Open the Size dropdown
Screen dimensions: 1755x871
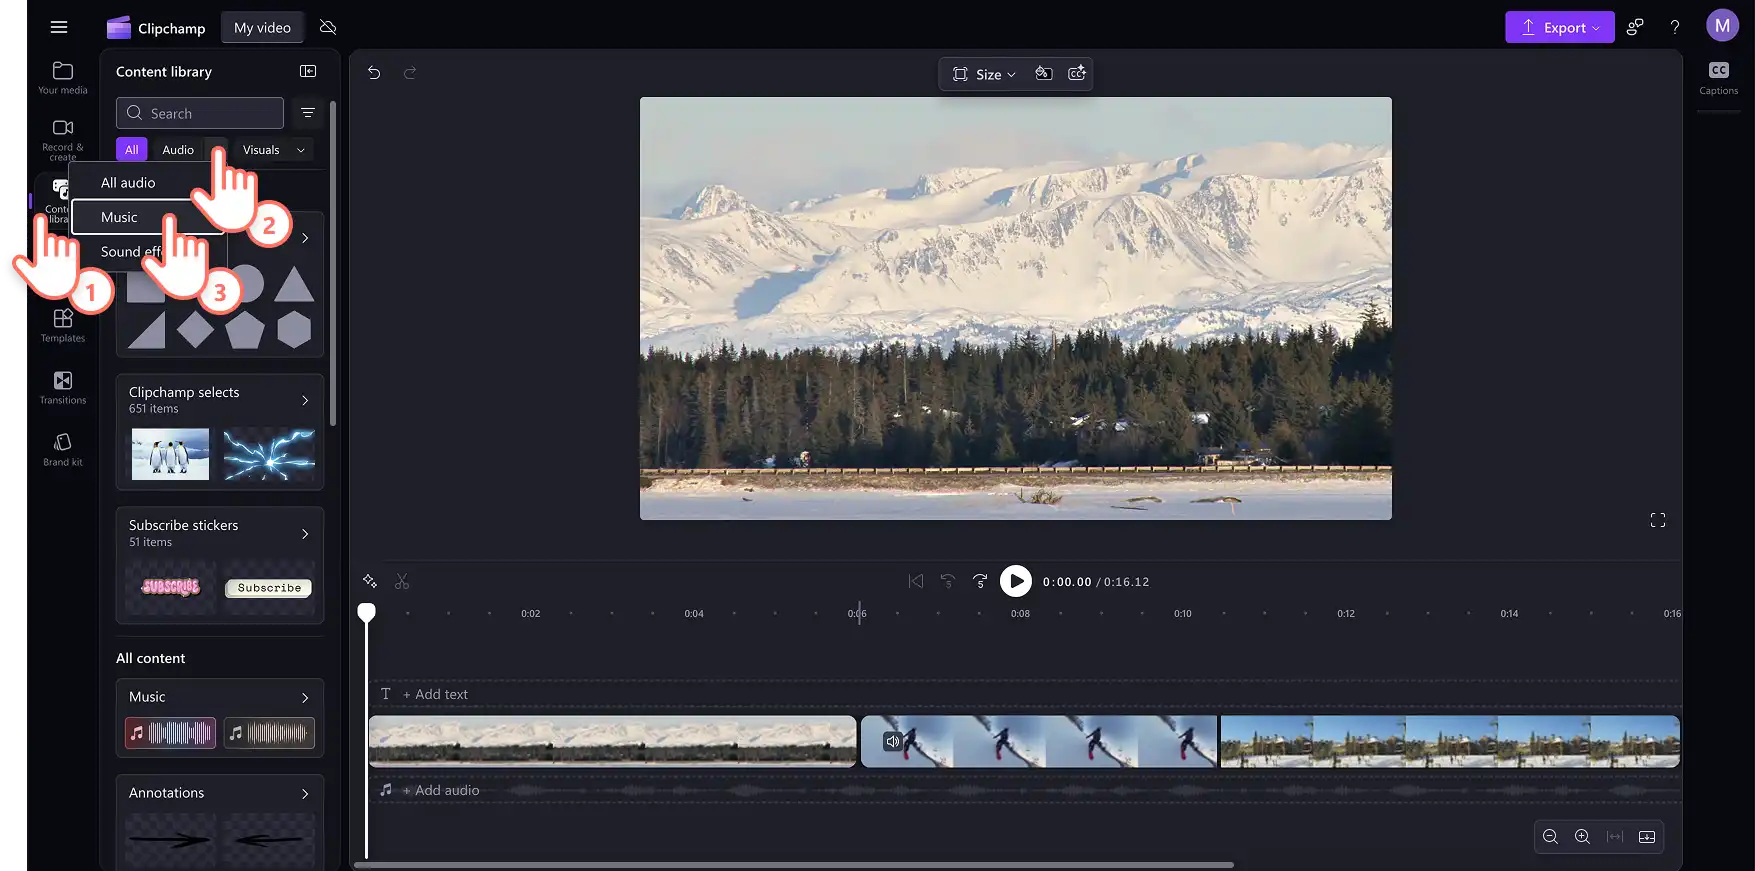click(x=984, y=74)
